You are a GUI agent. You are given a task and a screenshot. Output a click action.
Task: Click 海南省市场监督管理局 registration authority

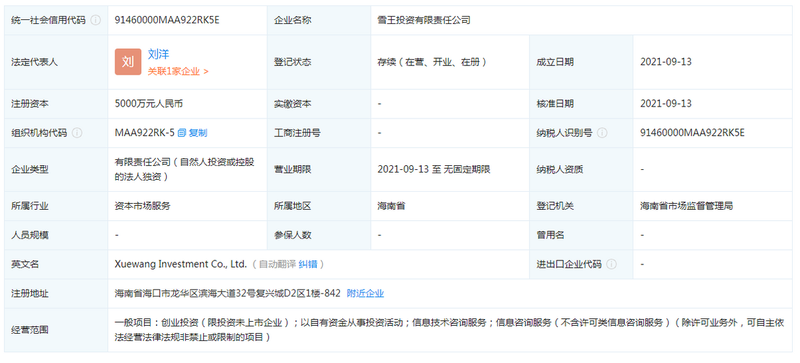pos(687,206)
